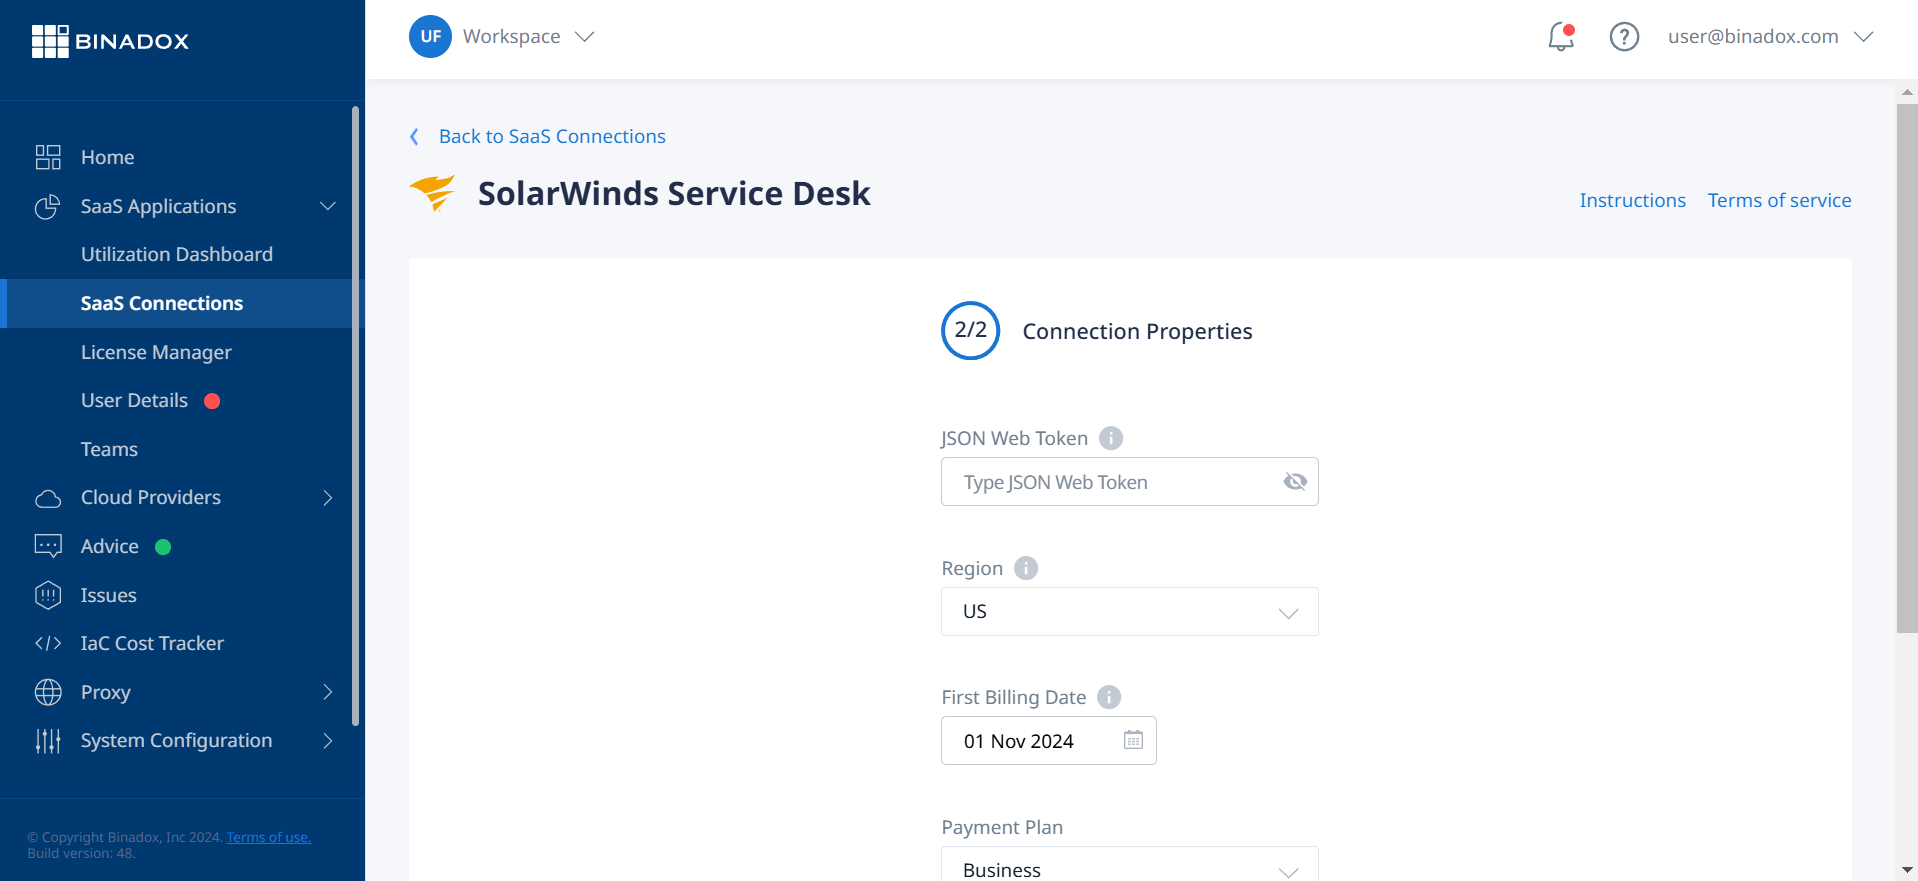Click the 2/2 step indicator

coord(970,330)
